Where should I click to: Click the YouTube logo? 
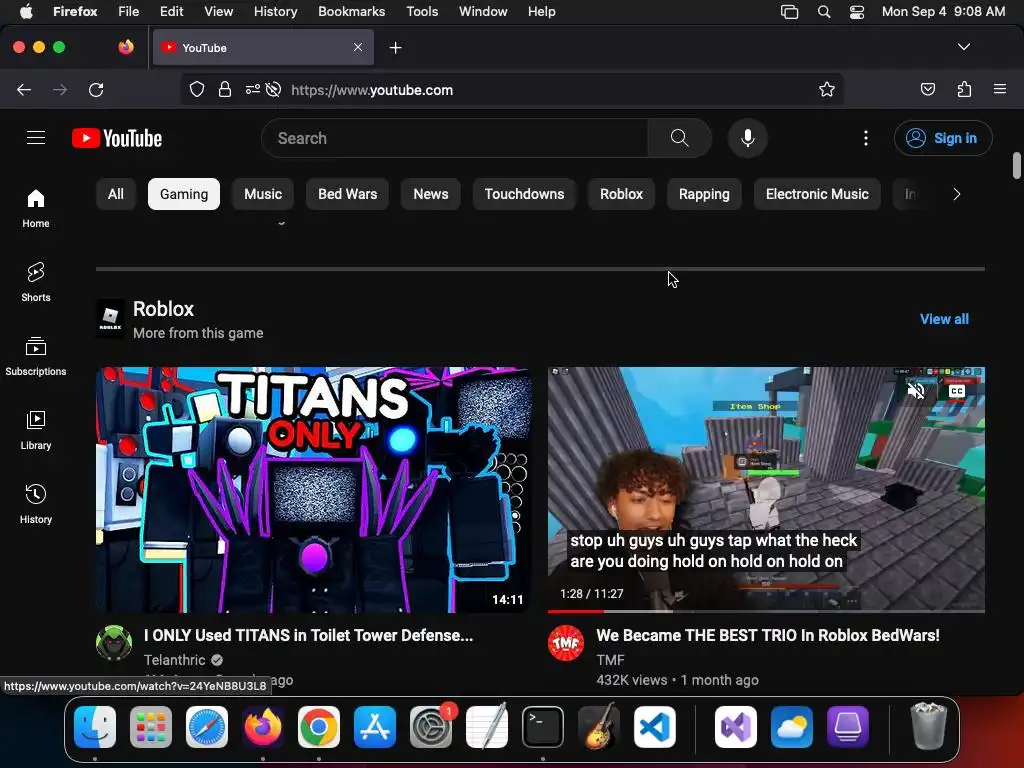click(117, 138)
